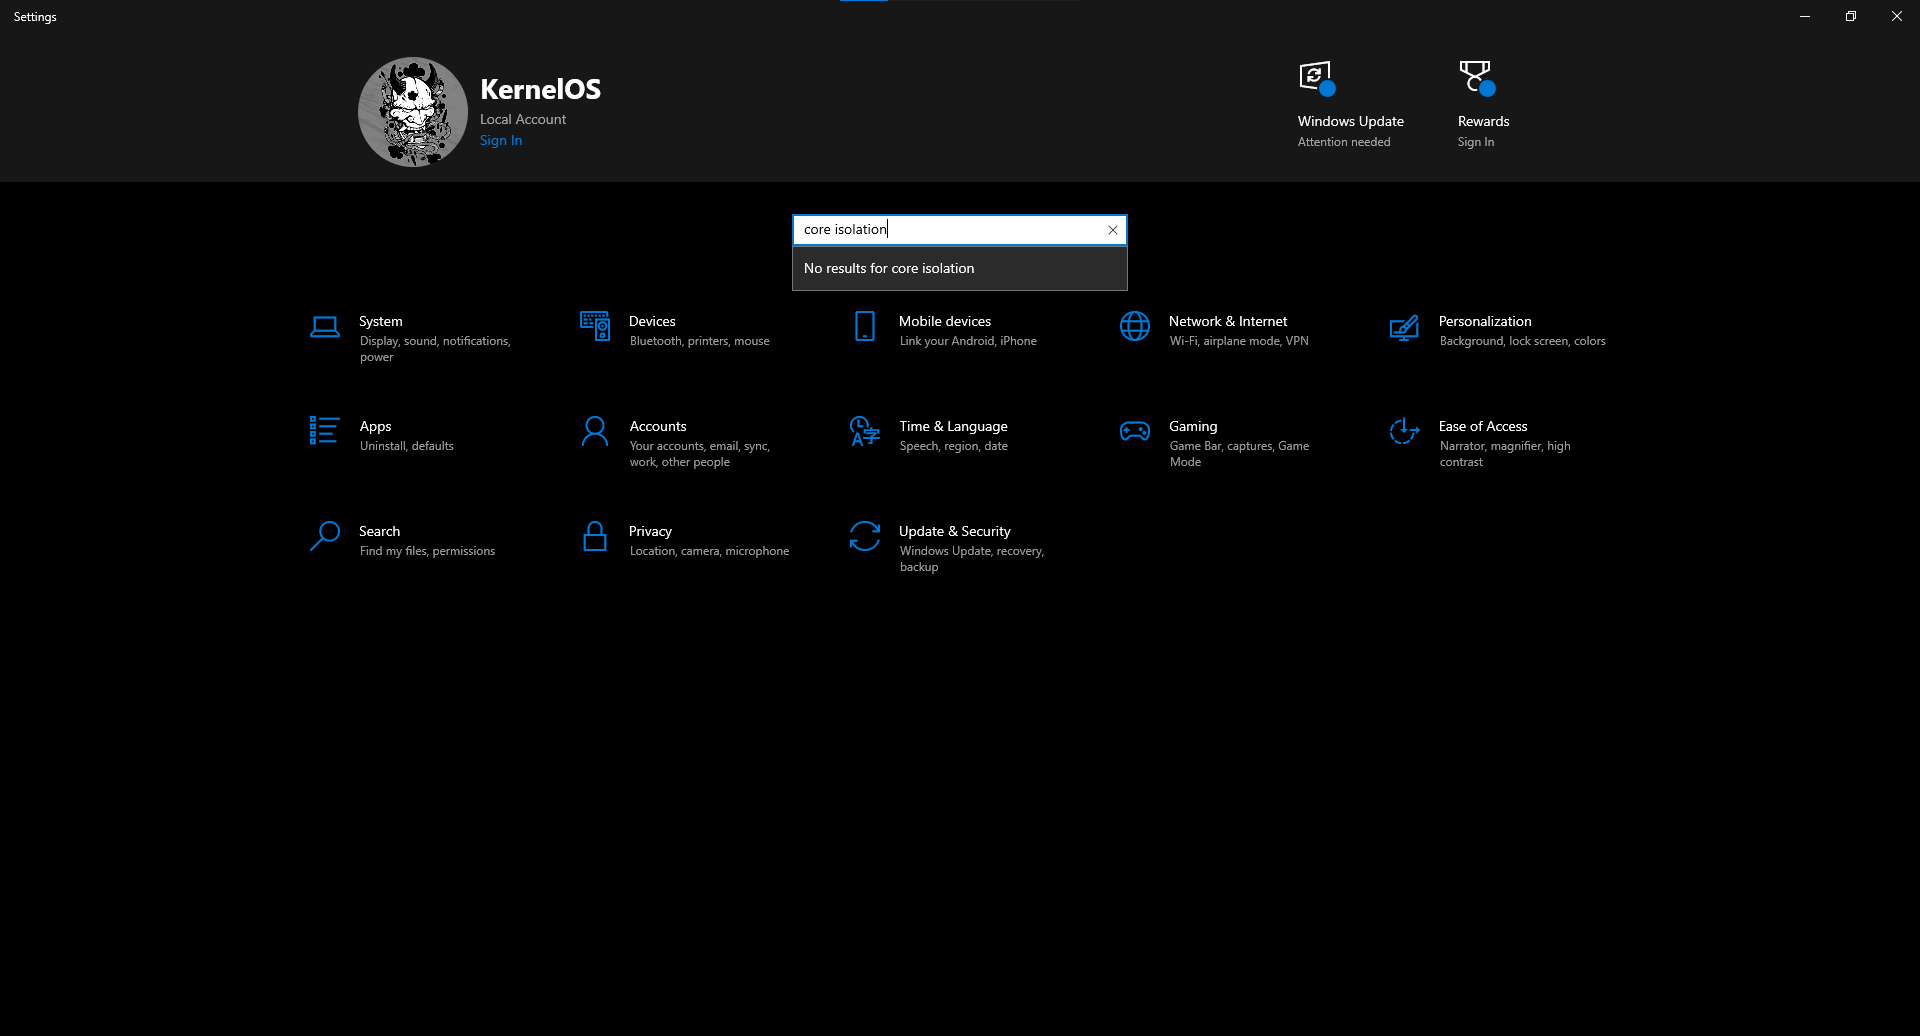Click the Time & Language title
This screenshot has height=1036, width=1920.
click(x=953, y=426)
